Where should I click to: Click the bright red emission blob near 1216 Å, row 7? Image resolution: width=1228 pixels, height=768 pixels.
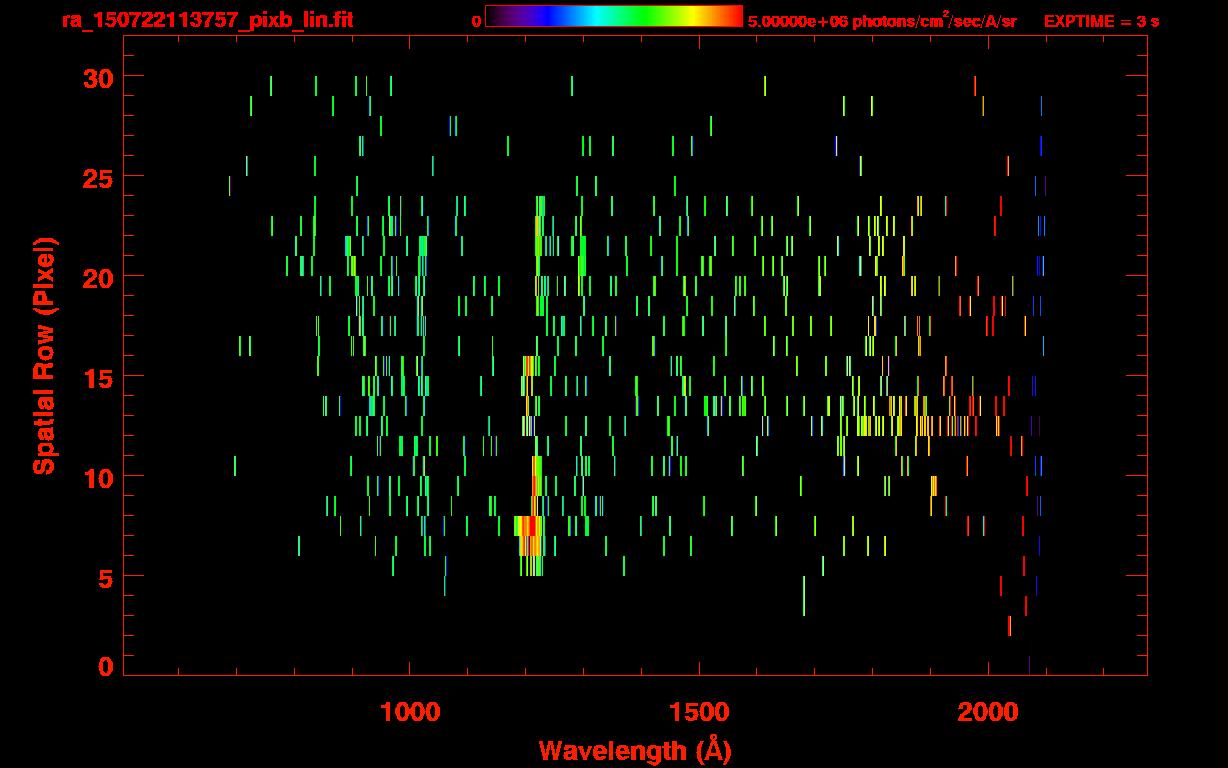click(x=530, y=536)
